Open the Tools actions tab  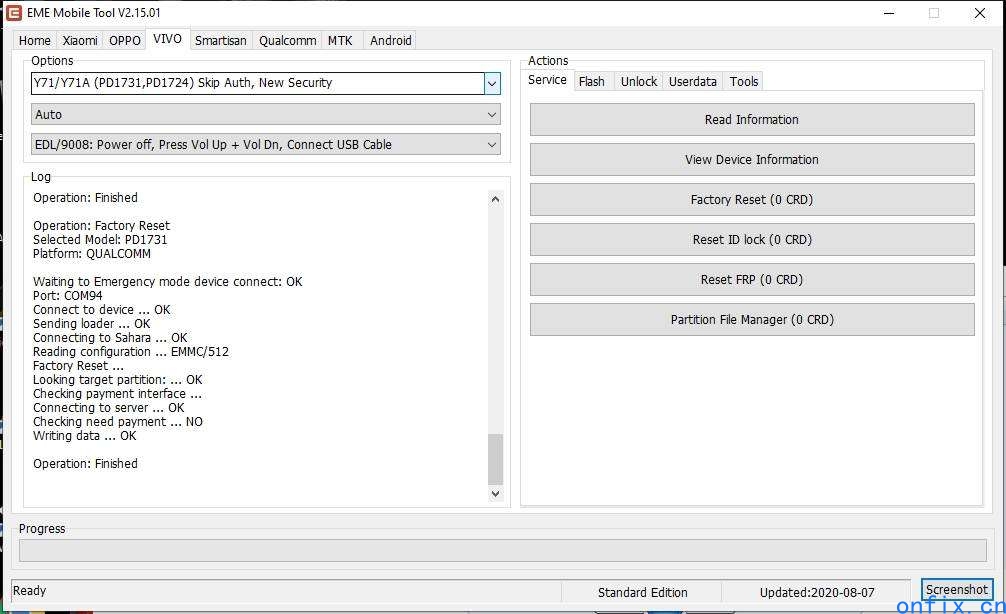(744, 81)
